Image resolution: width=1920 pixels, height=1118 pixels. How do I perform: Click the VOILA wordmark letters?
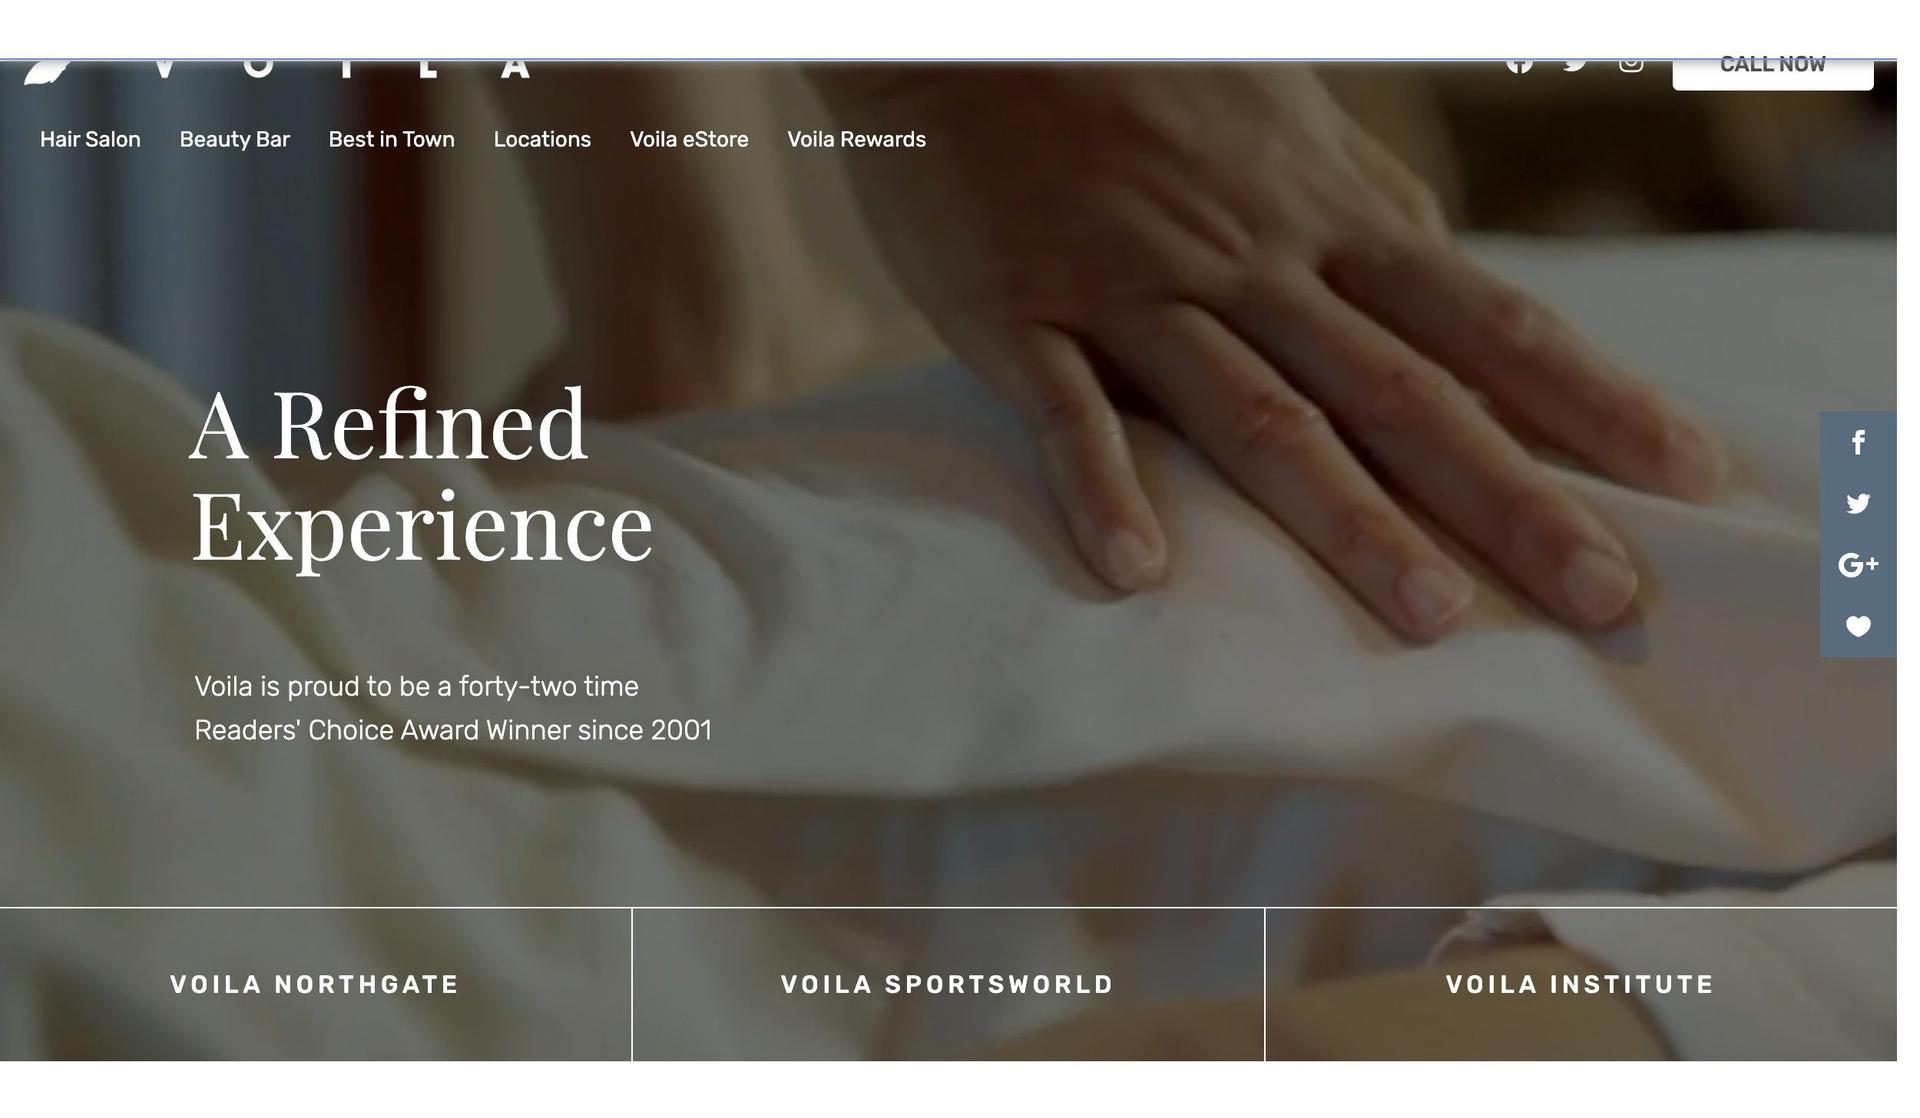click(x=342, y=69)
